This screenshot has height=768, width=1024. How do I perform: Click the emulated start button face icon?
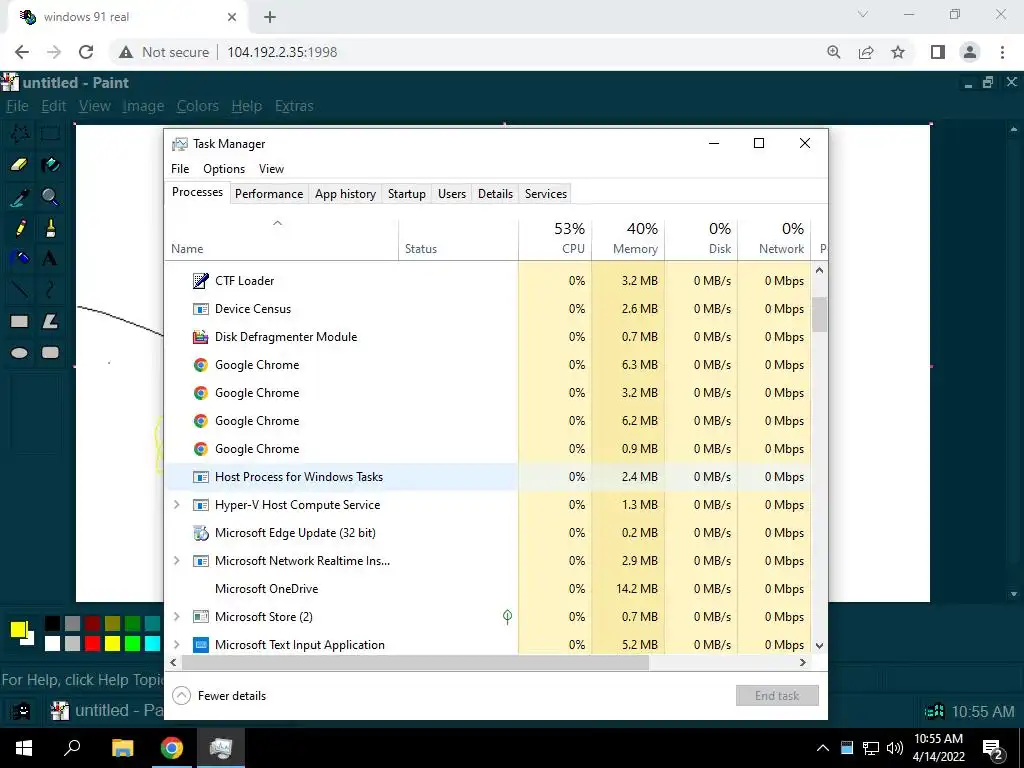(22, 710)
